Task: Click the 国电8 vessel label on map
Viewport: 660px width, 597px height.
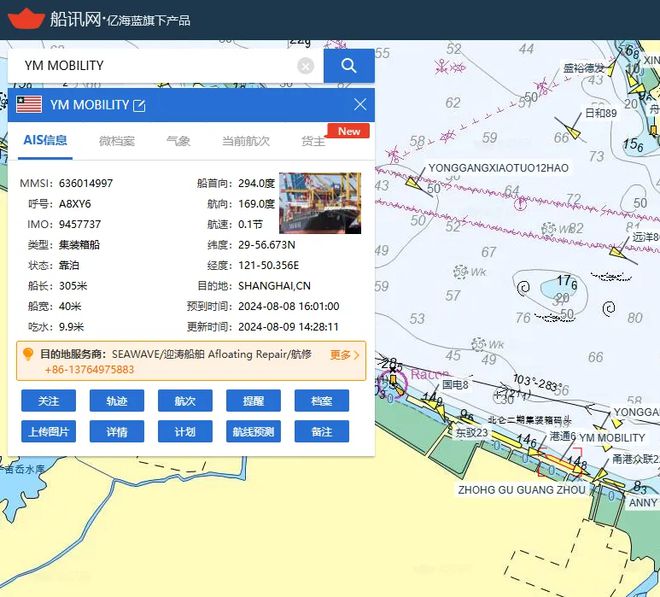Action: click(x=455, y=384)
